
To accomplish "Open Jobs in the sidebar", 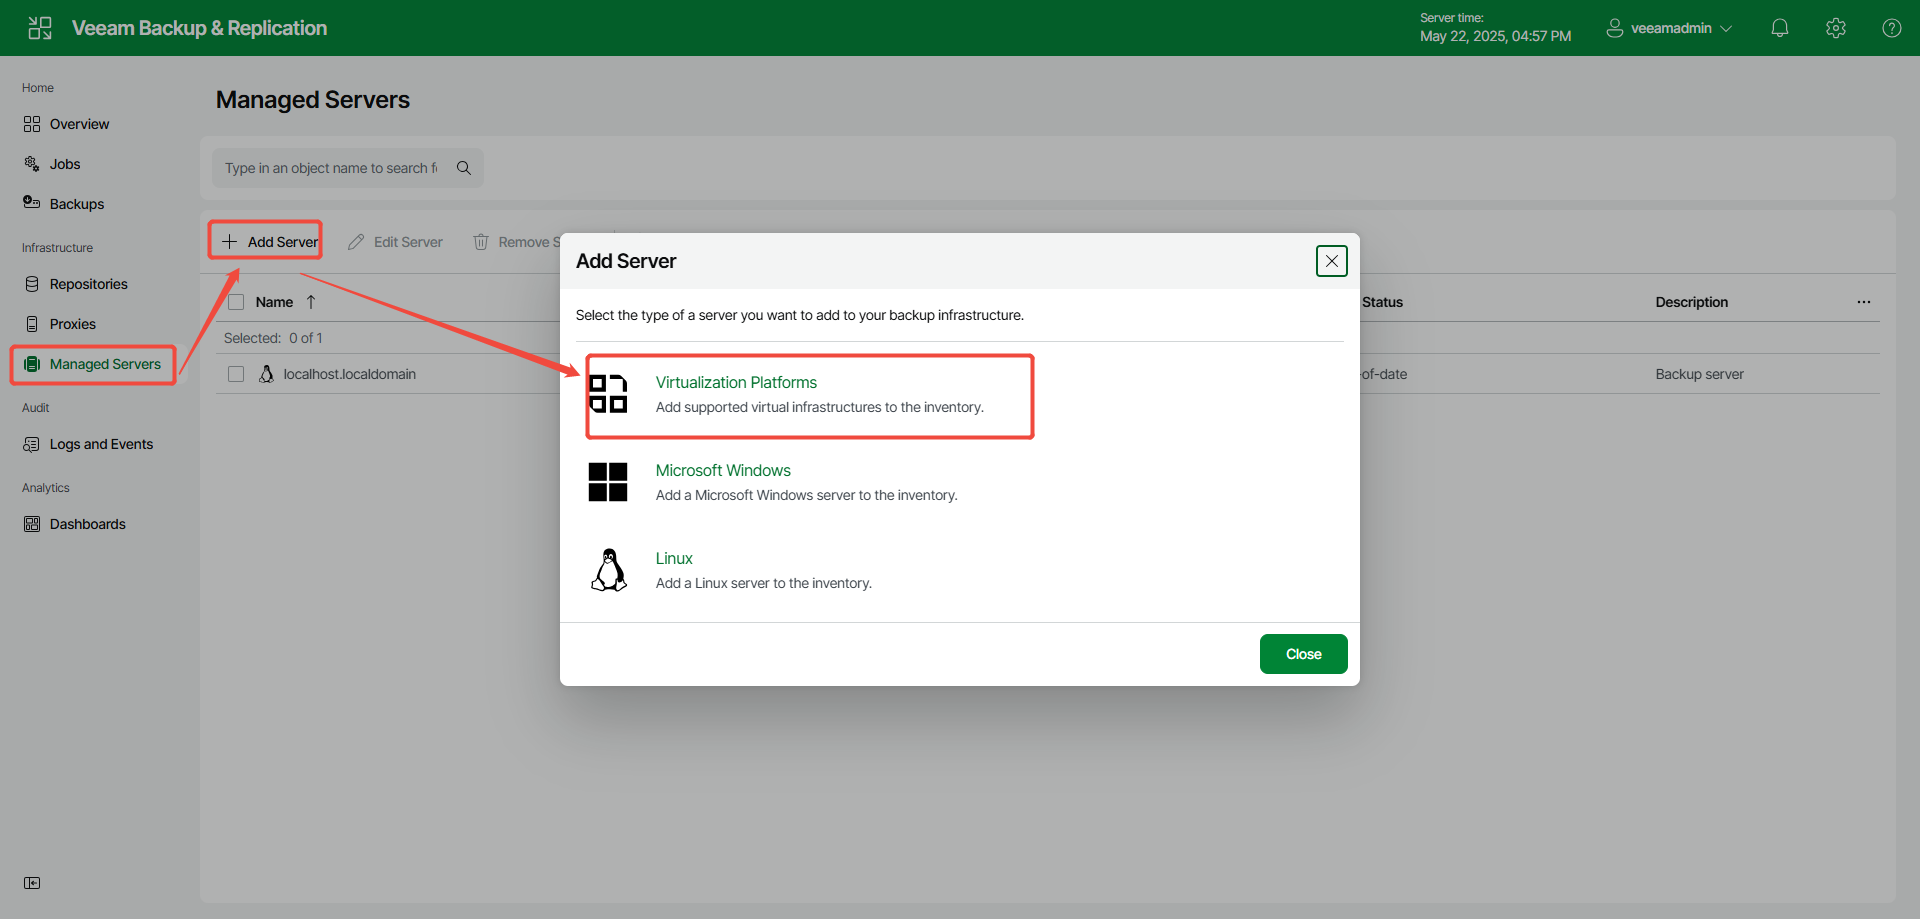I will [65, 164].
